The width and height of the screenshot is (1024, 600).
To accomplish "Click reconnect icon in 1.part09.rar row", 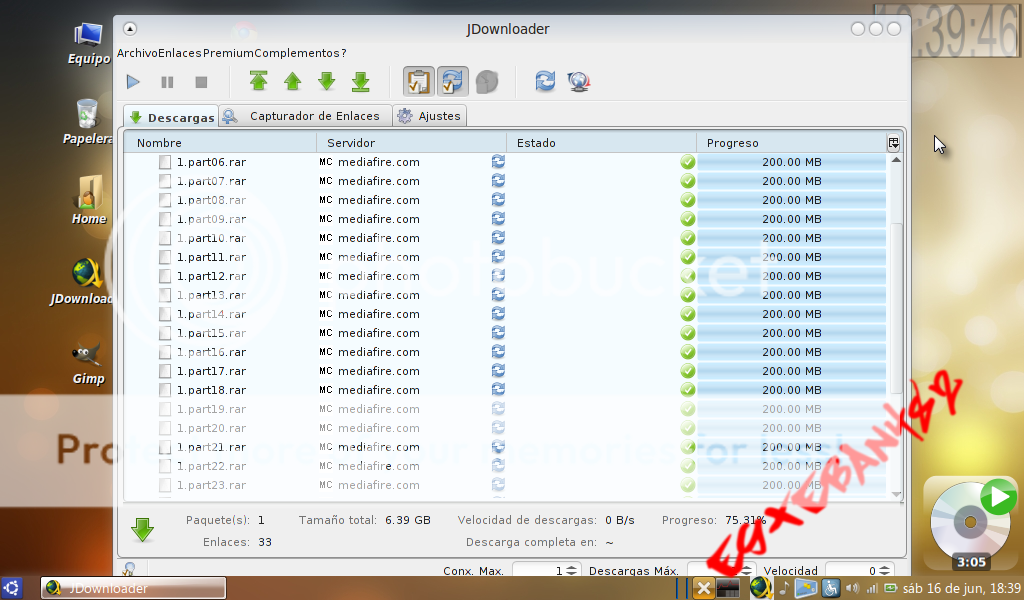I will pos(498,219).
